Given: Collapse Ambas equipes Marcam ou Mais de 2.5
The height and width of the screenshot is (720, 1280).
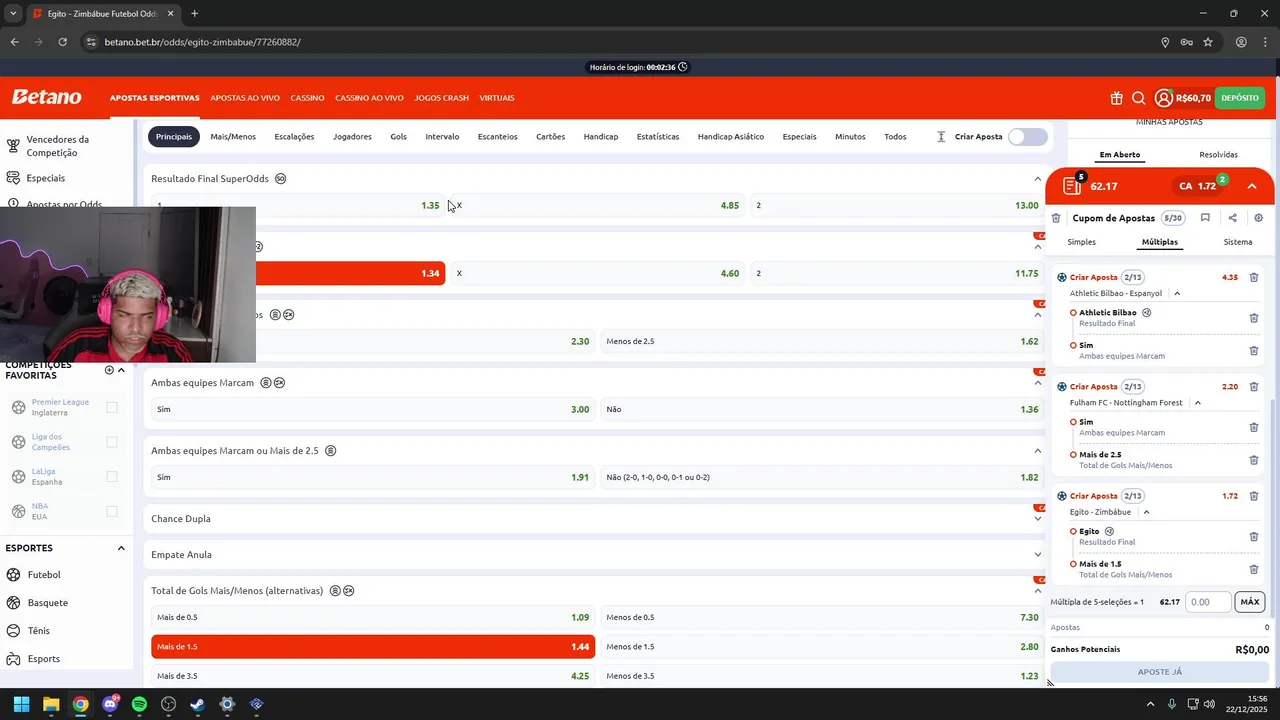Looking at the screenshot, I should click(1037, 451).
